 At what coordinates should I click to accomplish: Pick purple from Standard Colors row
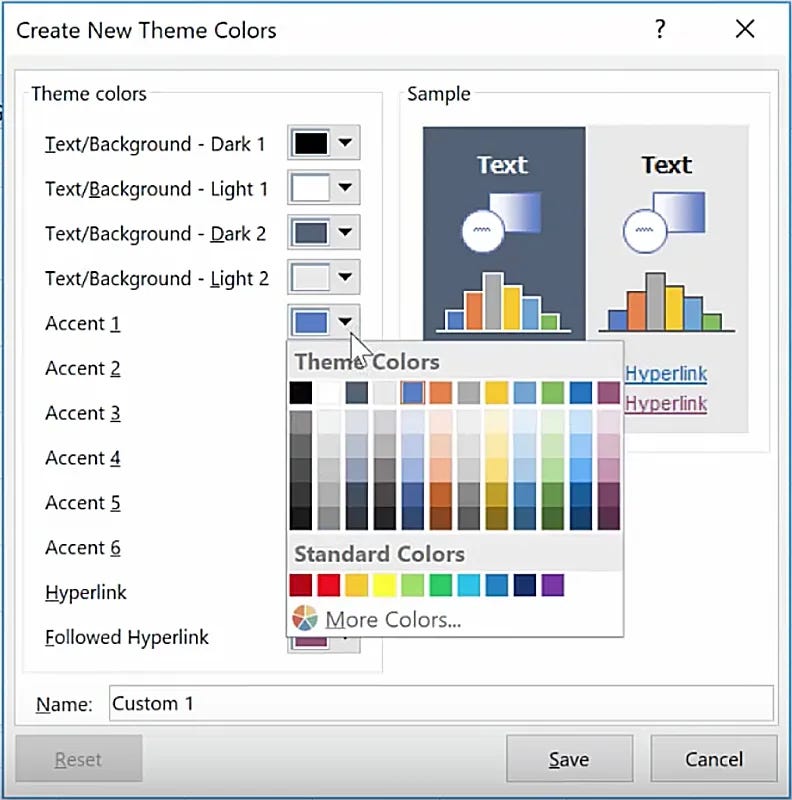coord(552,585)
